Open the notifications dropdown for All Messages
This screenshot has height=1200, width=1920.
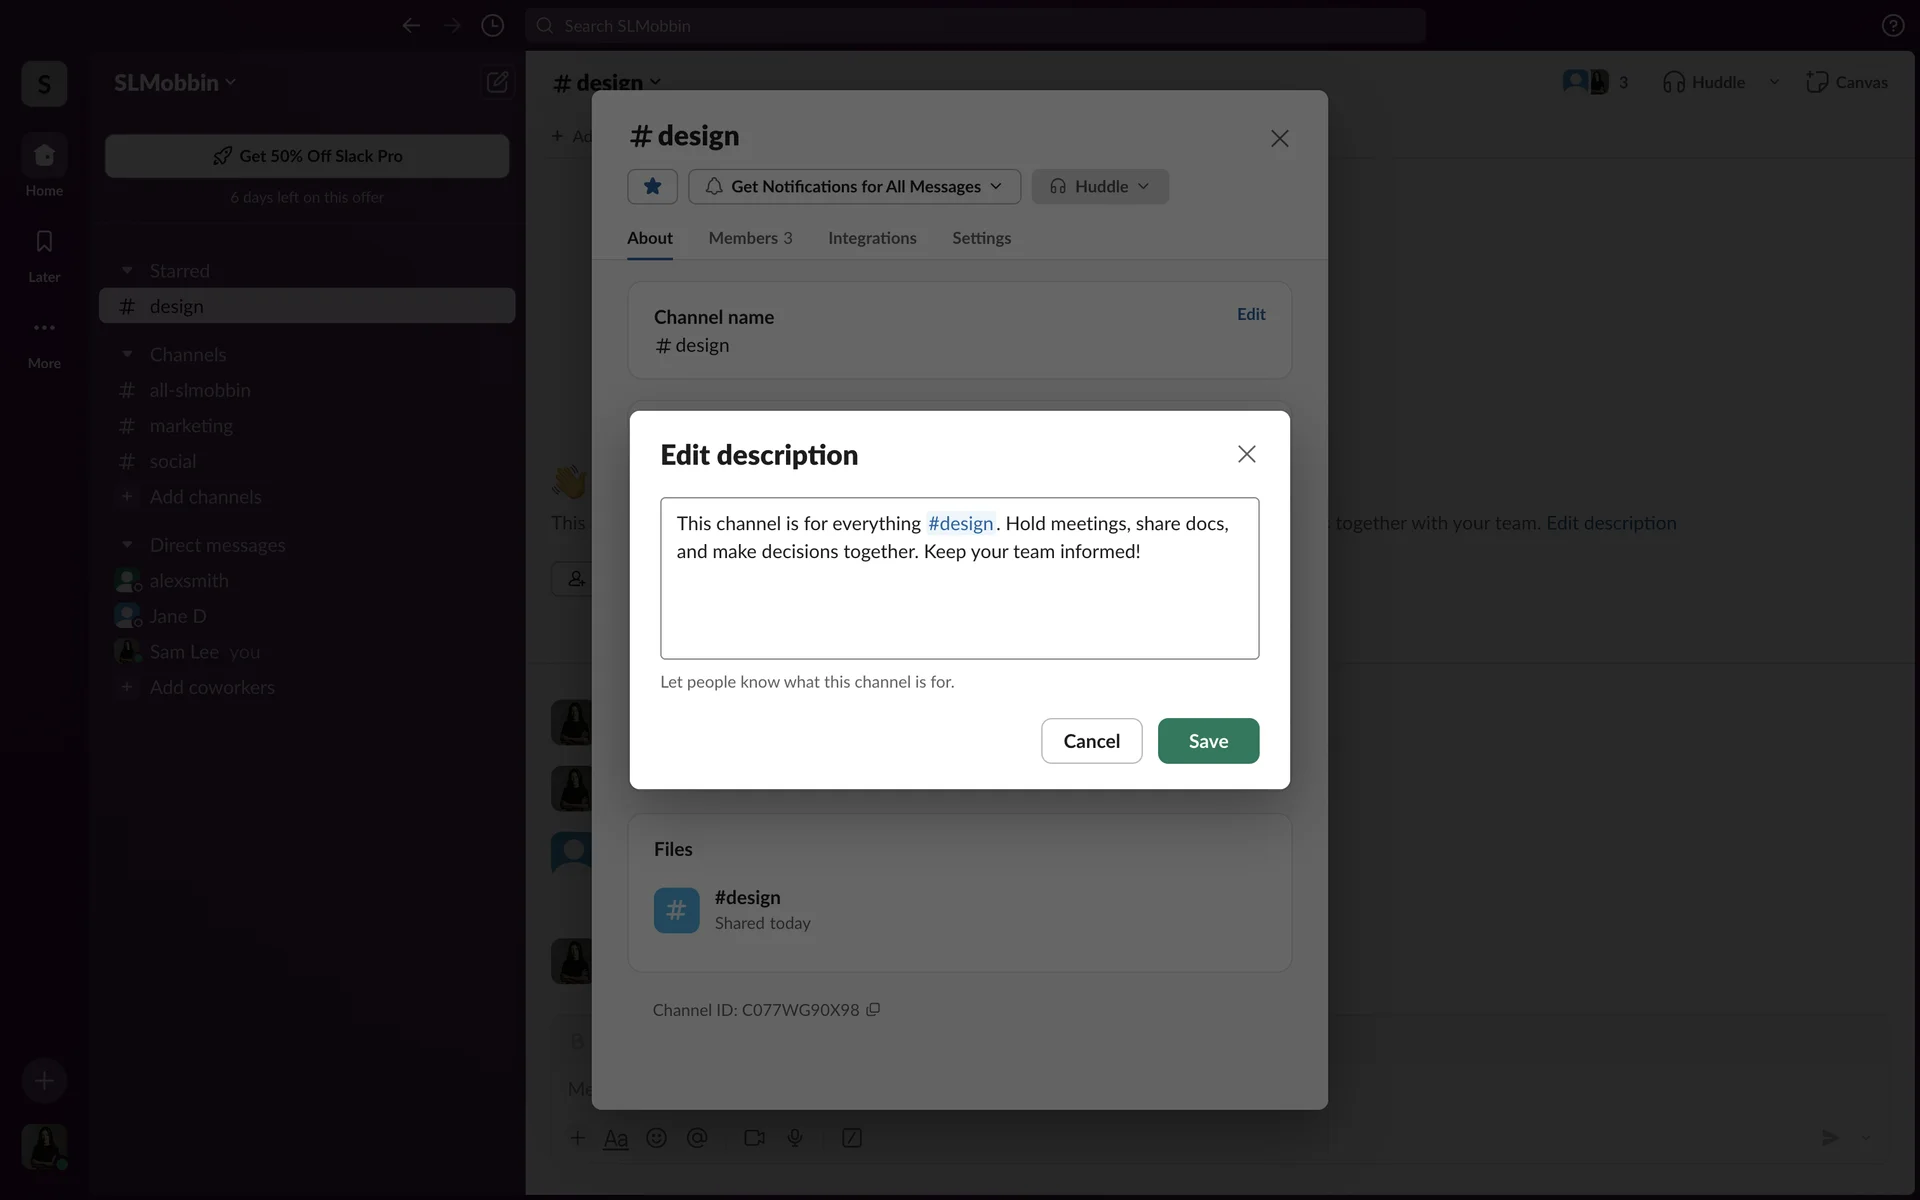[854, 186]
